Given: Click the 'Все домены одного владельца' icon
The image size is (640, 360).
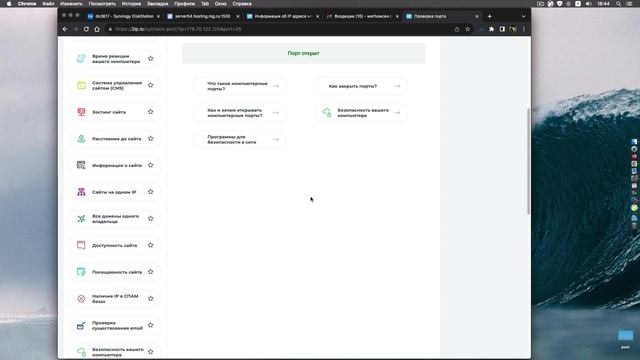Looking at the screenshot, I should 81,218.
